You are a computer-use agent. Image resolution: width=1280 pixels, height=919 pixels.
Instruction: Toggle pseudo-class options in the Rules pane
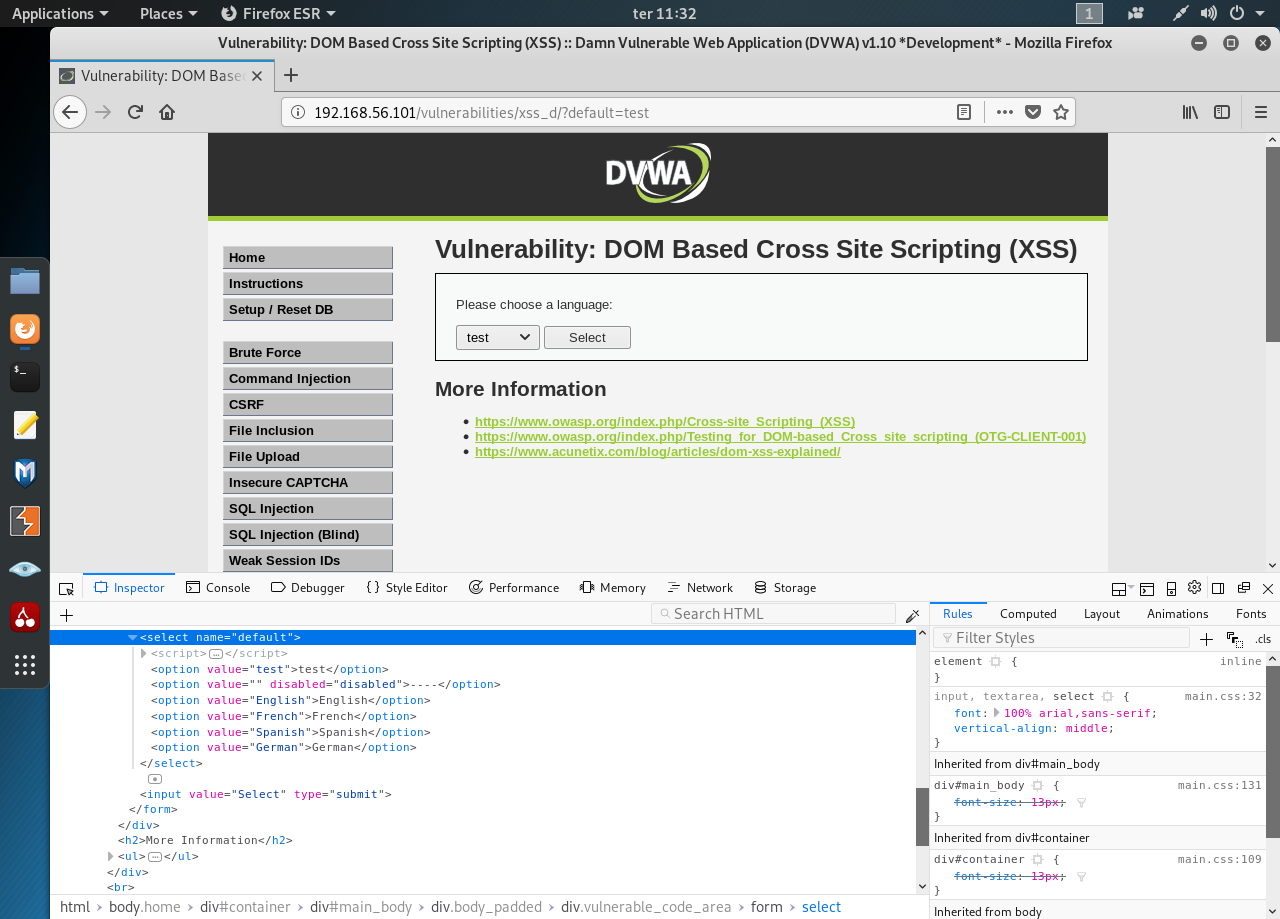(1235, 639)
